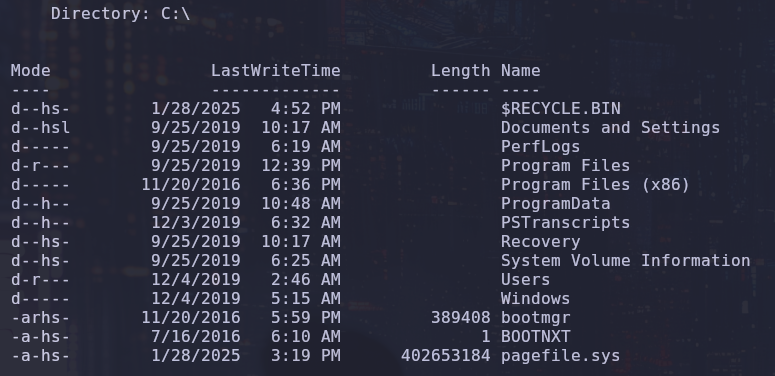Click the Recovery directory name
The height and width of the screenshot is (376, 775).
click(x=540, y=242)
